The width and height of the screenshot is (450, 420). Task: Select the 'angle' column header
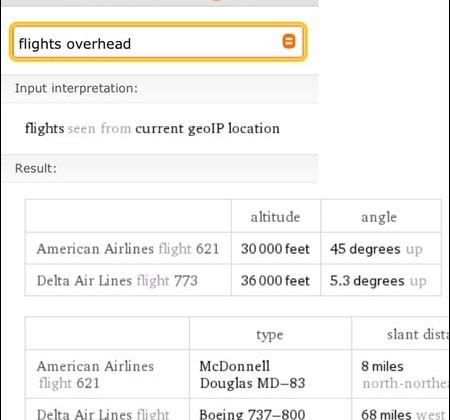379,217
